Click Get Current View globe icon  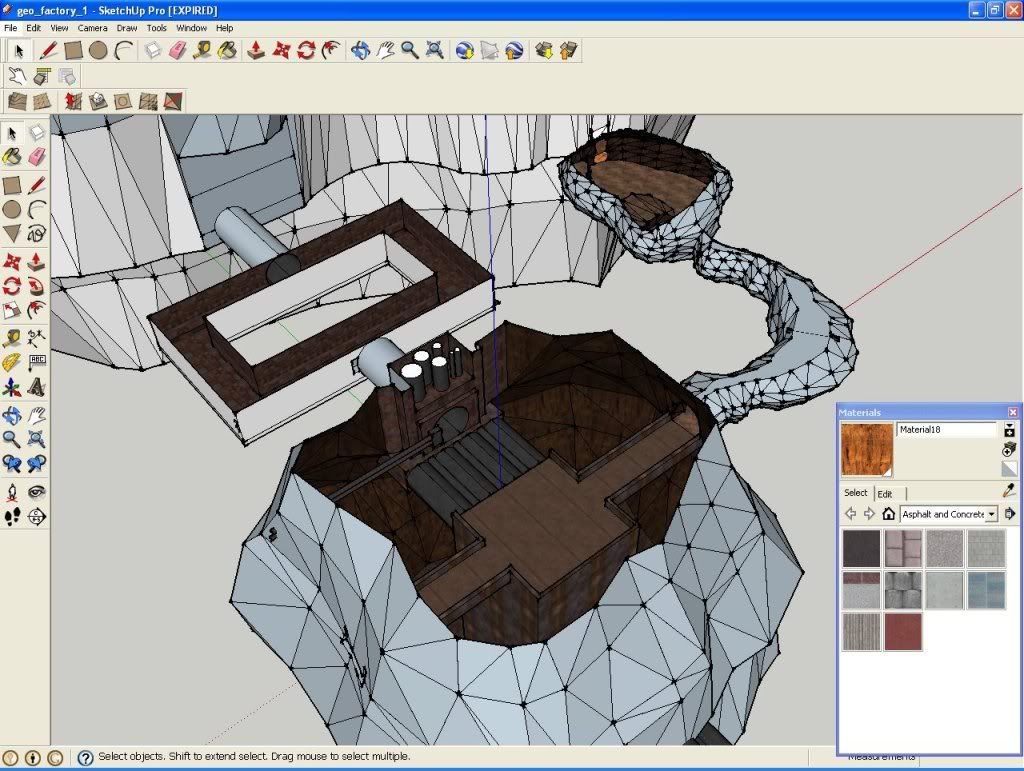tap(464, 50)
